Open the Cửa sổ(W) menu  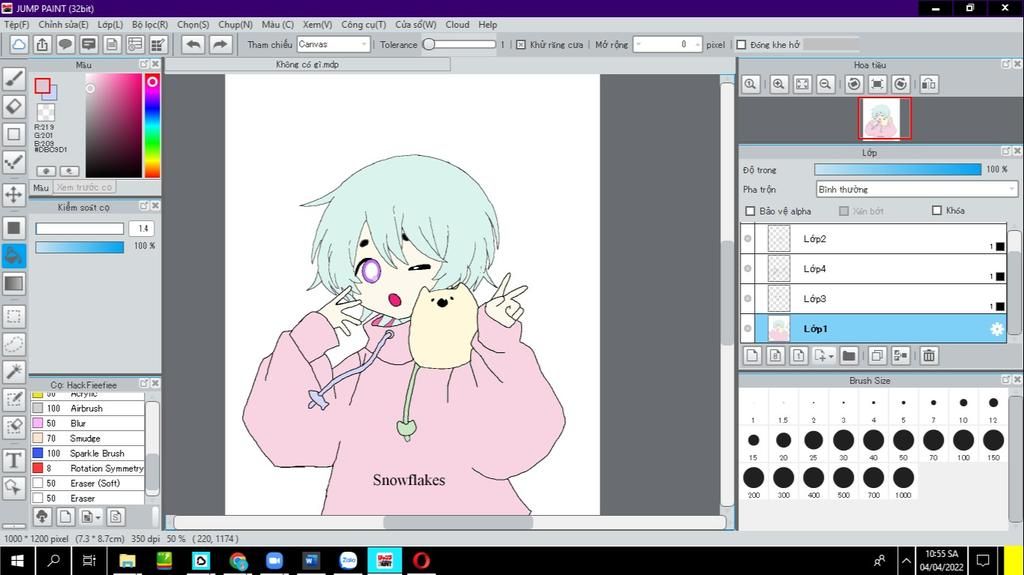pyautogui.click(x=415, y=24)
